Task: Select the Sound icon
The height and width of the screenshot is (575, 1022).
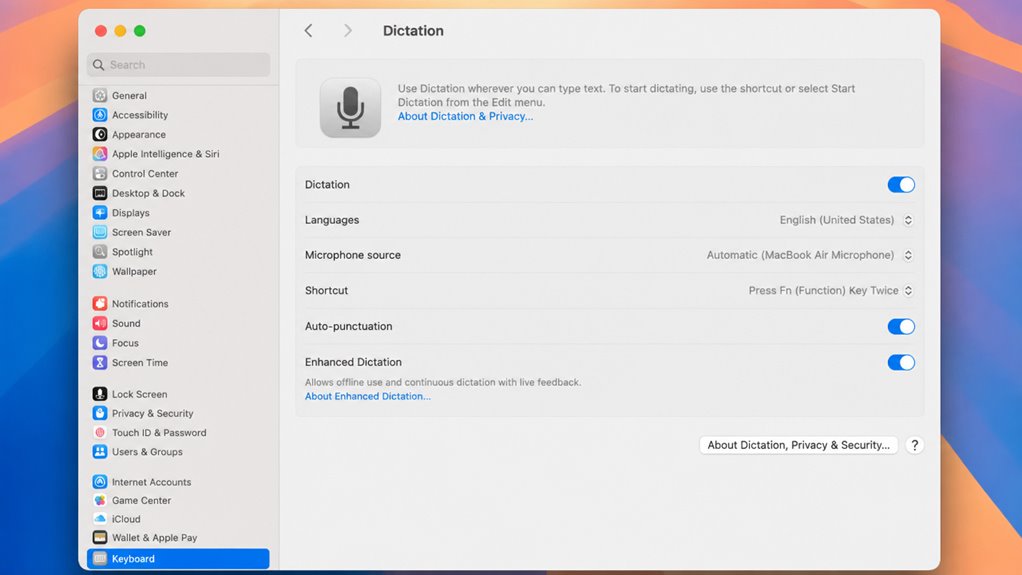Action: tap(100, 323)
